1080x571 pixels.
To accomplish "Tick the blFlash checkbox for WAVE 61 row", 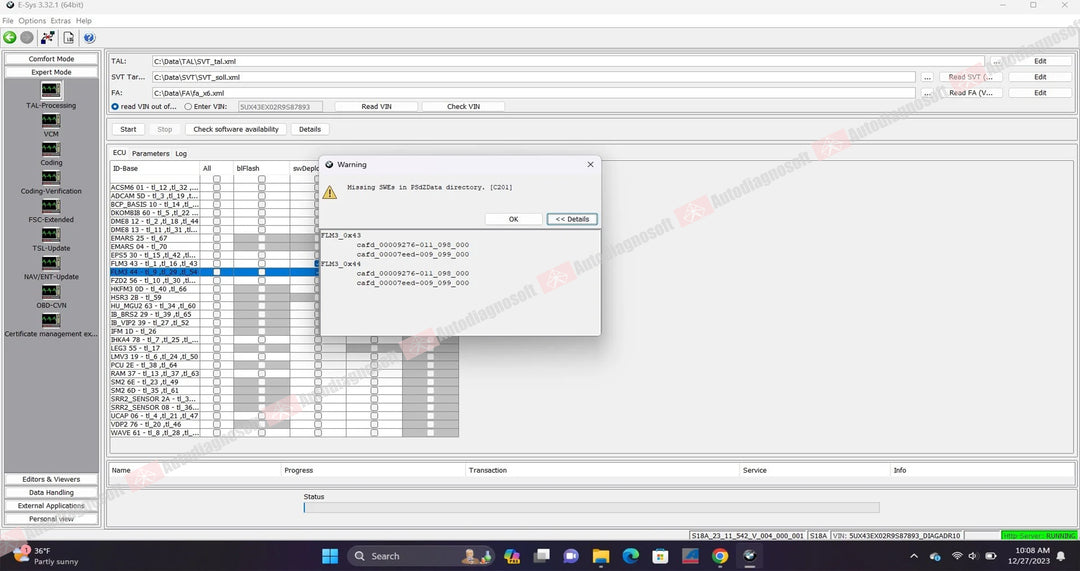I will [262, 433].
